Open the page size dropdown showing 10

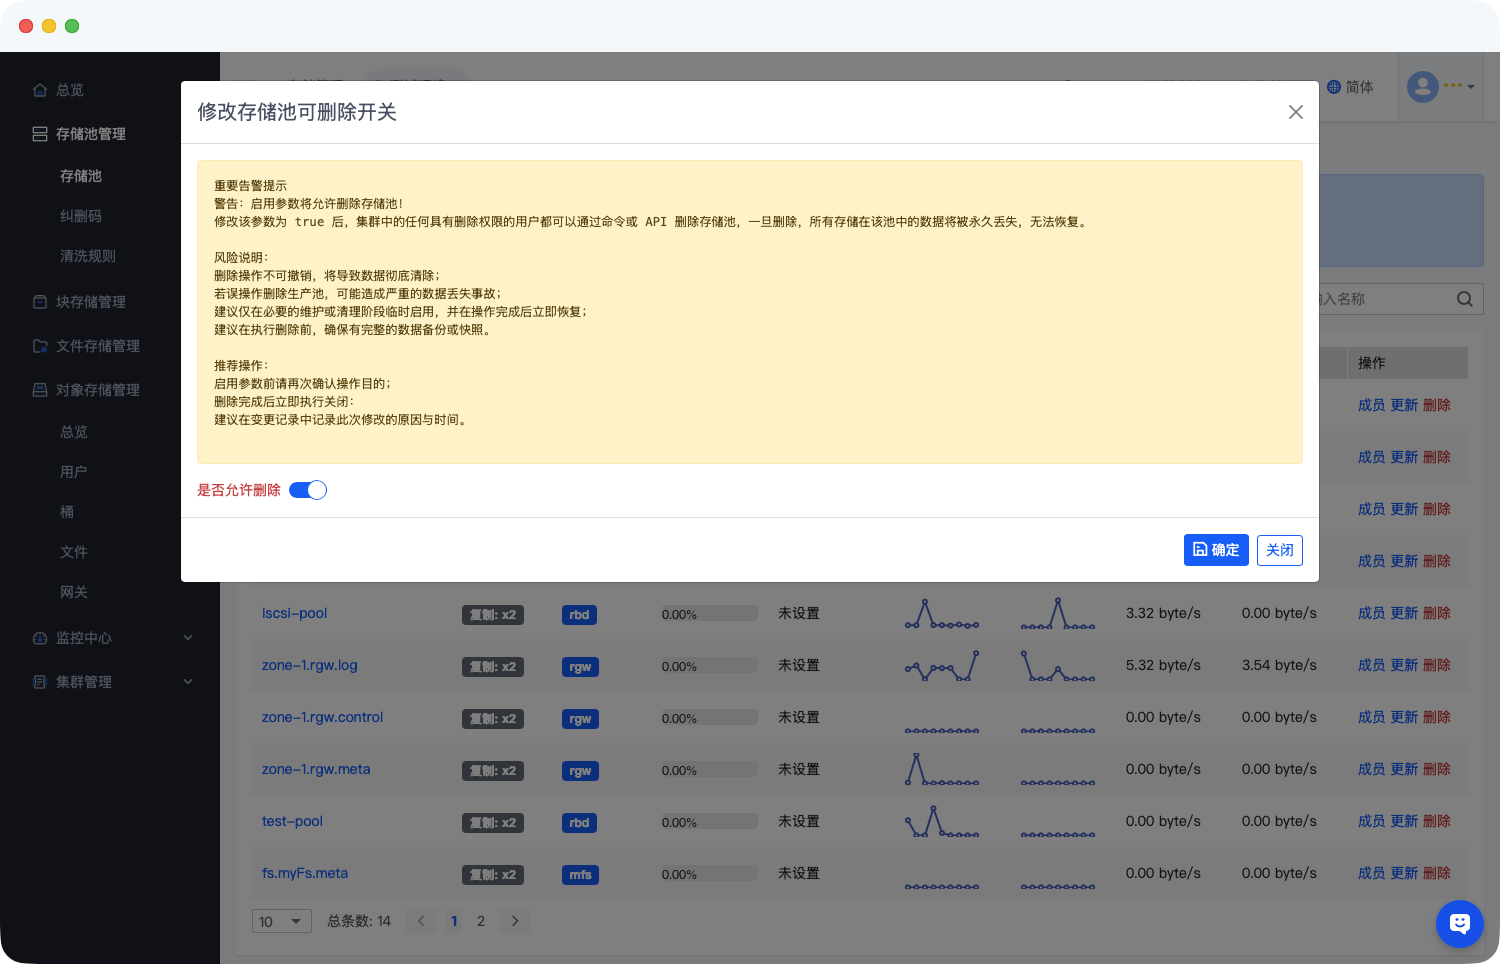pos(281,921)
